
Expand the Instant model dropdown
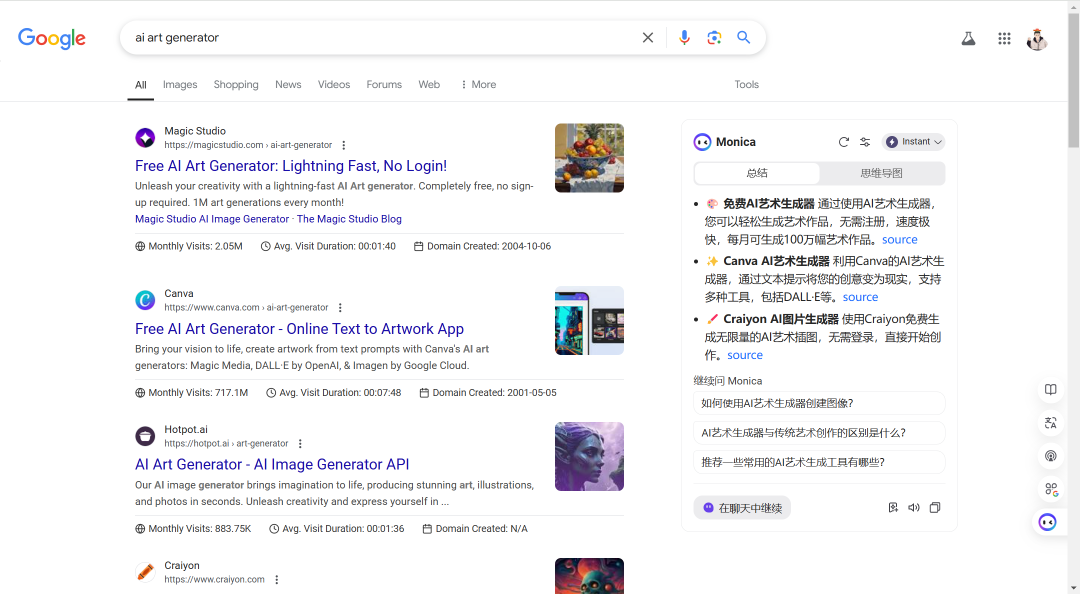tap(913, 142)
